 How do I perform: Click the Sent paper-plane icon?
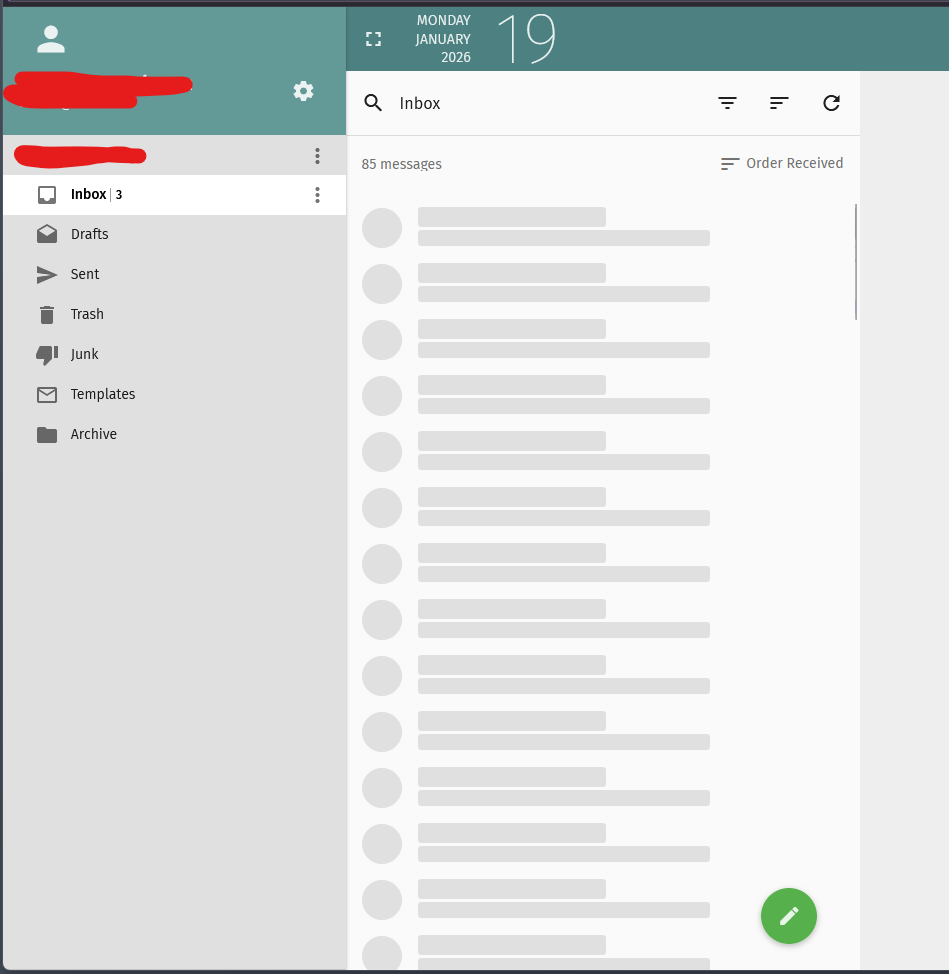click(47, 275)
